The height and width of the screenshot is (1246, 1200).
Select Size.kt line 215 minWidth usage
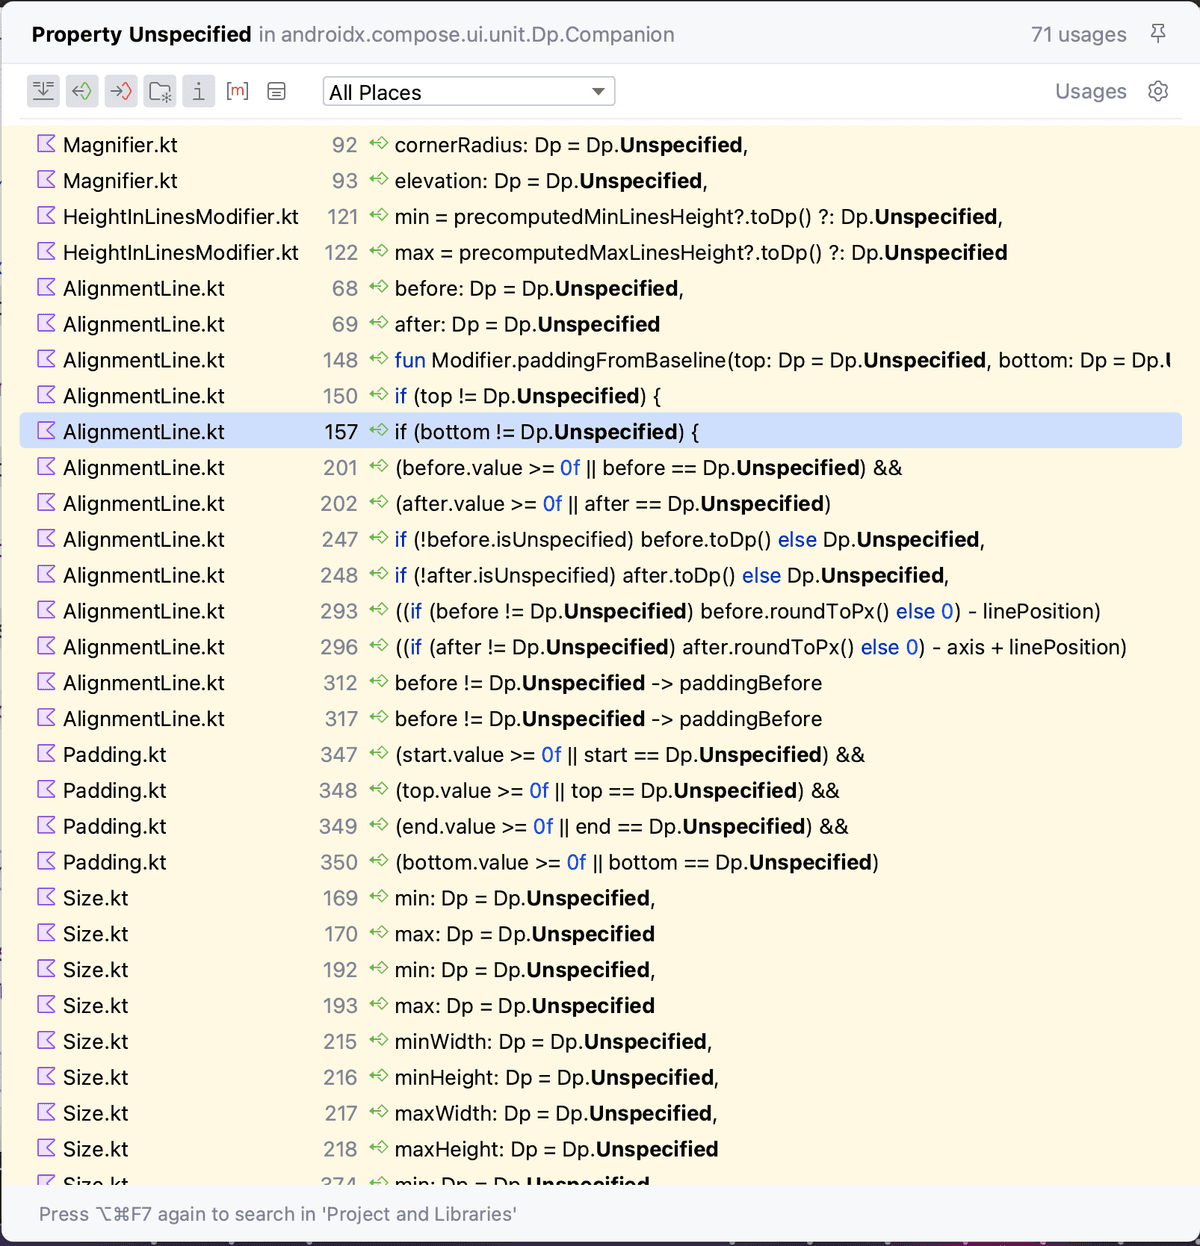600,1043
